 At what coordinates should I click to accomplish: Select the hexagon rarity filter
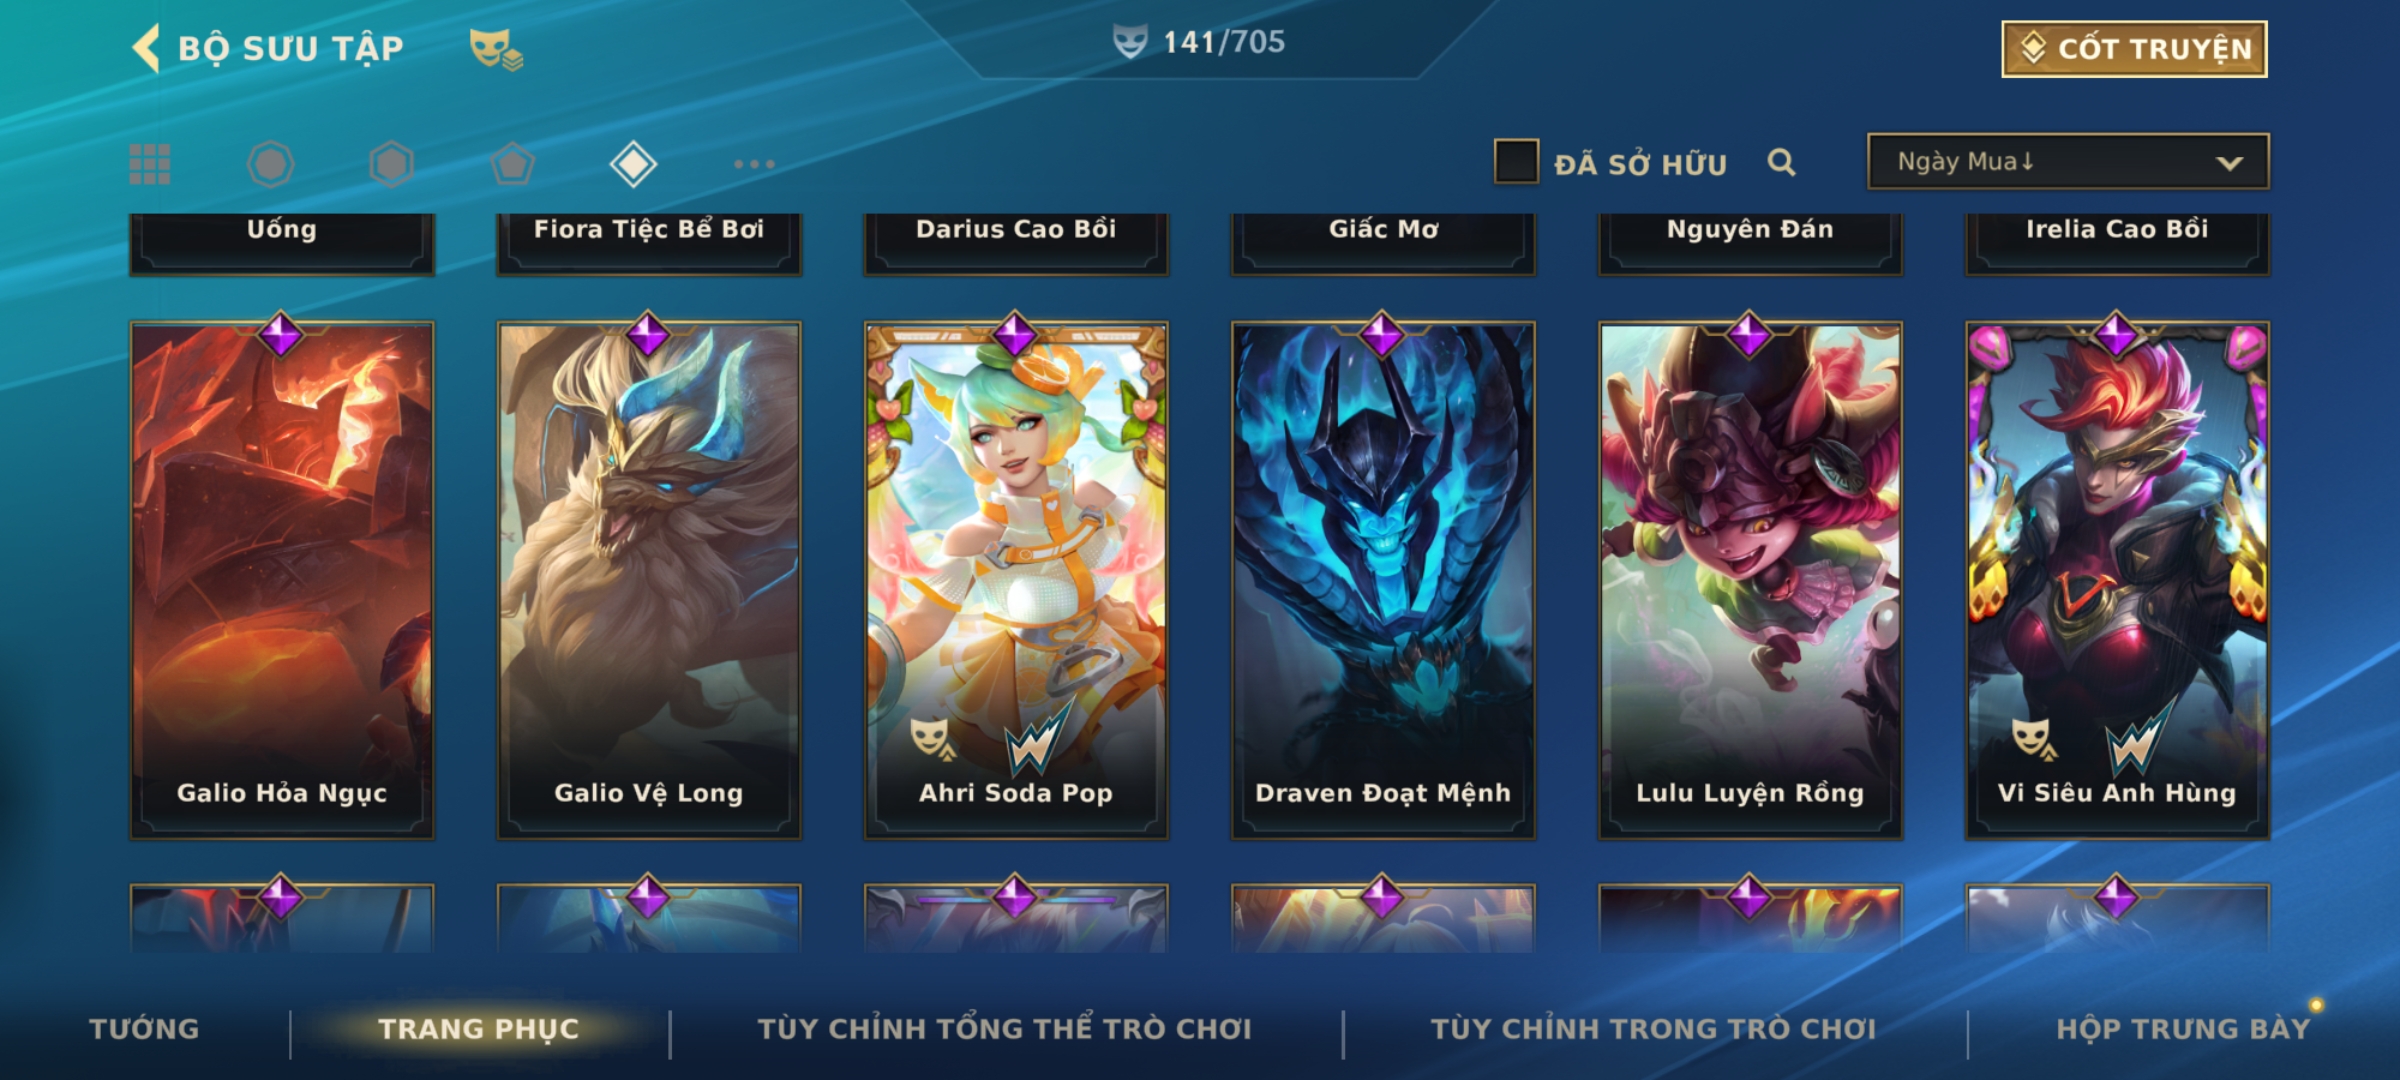click(391, 164)
